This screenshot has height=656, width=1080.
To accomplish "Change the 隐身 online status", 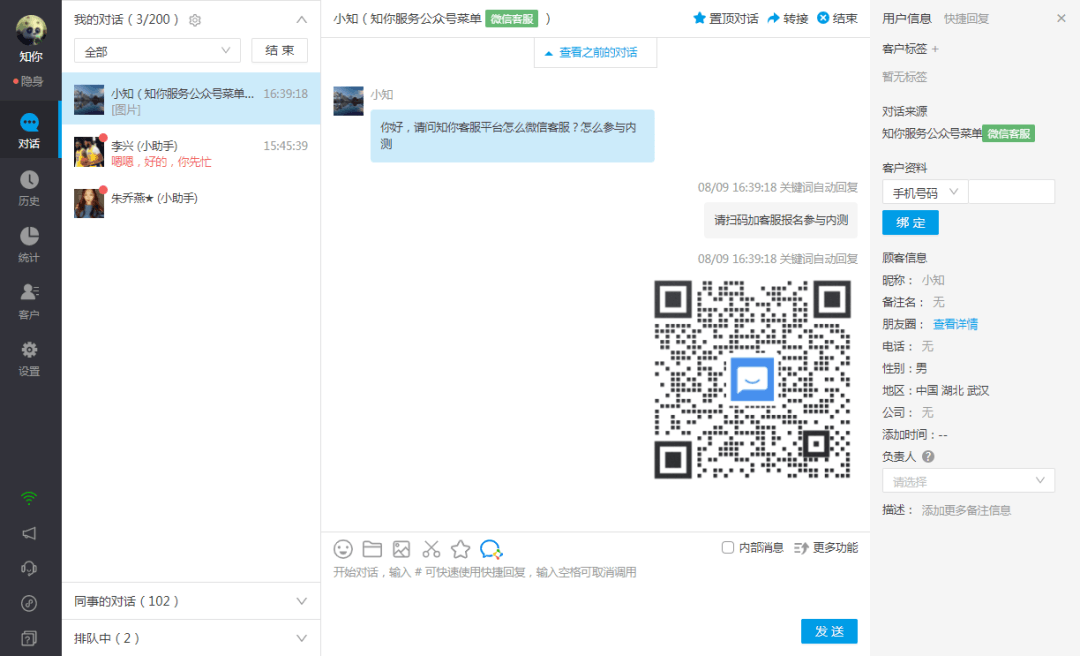I will tap(28, 81).
